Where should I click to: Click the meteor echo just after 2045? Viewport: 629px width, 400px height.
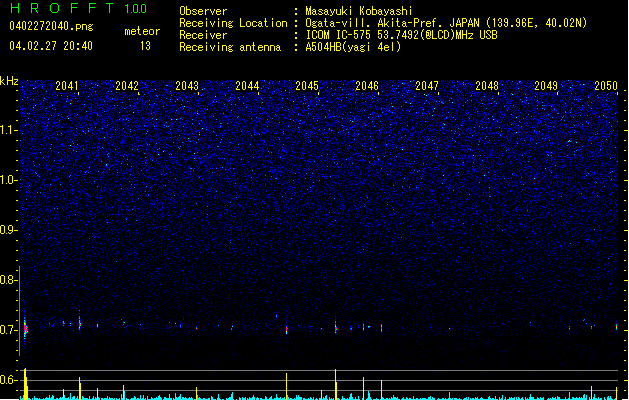click(336, 328)
